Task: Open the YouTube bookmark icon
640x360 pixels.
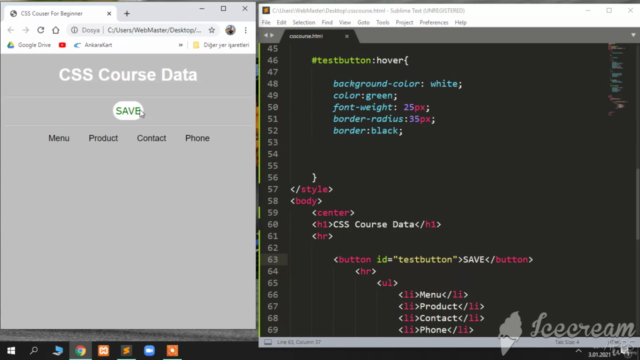Action: 62,45
